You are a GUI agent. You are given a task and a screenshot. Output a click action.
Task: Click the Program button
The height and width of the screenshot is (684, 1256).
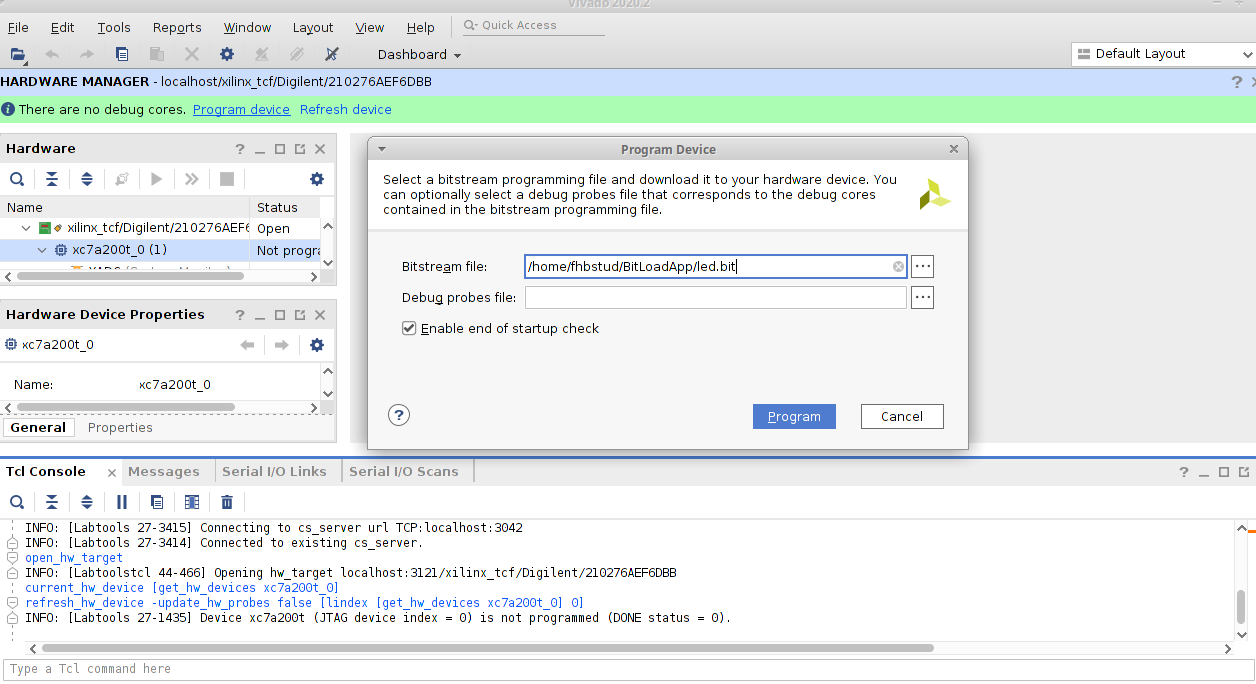794,417
